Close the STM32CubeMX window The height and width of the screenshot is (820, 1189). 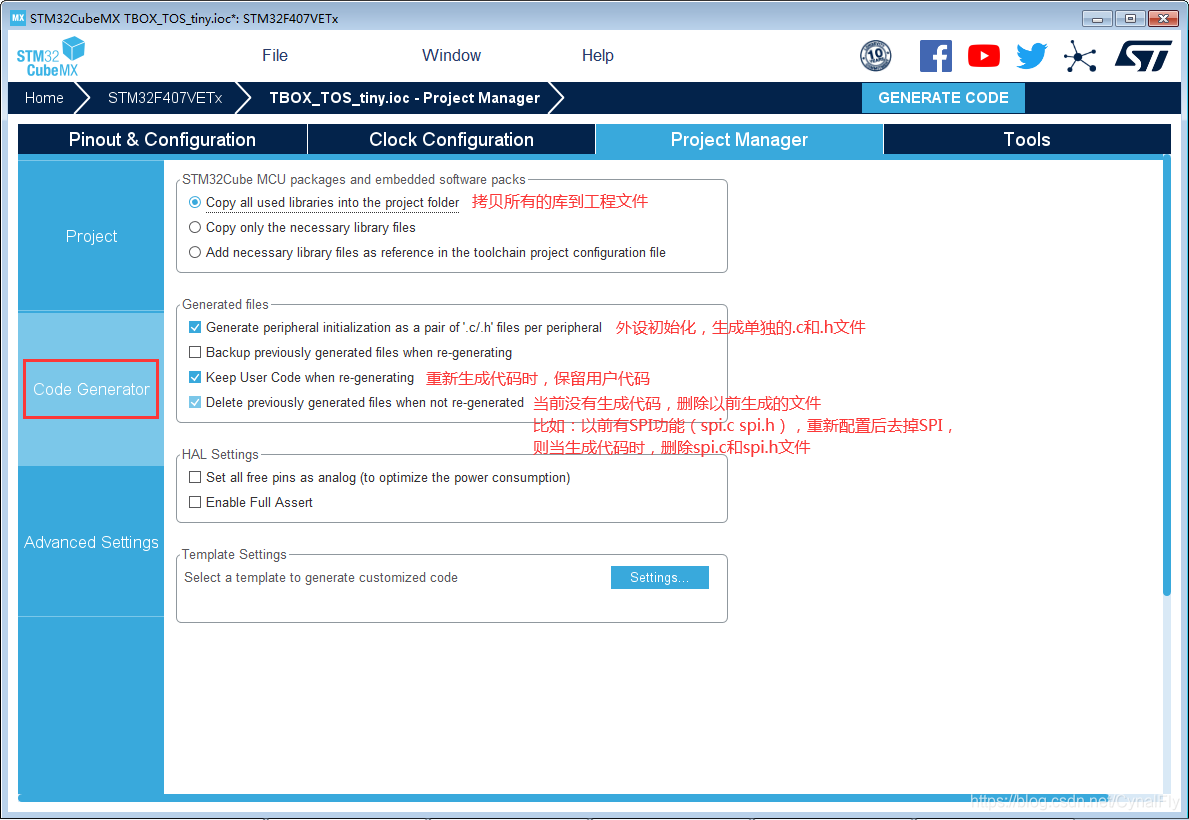pos(1163,18)
